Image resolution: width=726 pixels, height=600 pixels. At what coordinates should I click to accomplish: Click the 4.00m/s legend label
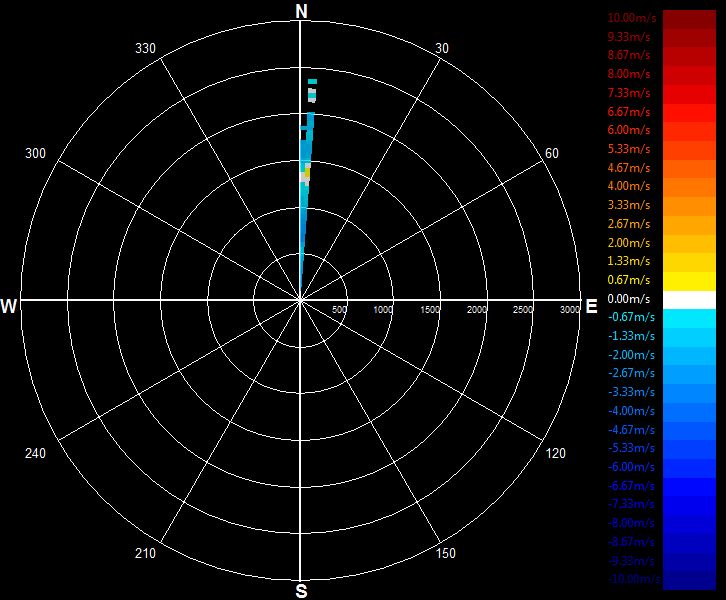coord(629,186)
